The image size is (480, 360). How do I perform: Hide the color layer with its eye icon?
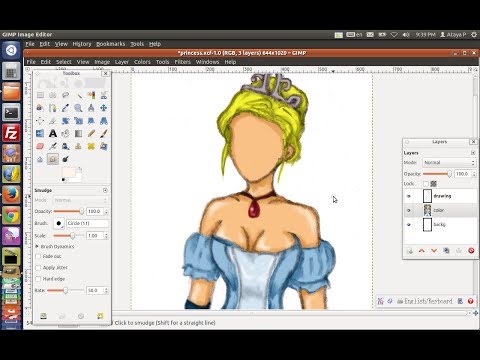pyautogui.click(x=409, y=210)
